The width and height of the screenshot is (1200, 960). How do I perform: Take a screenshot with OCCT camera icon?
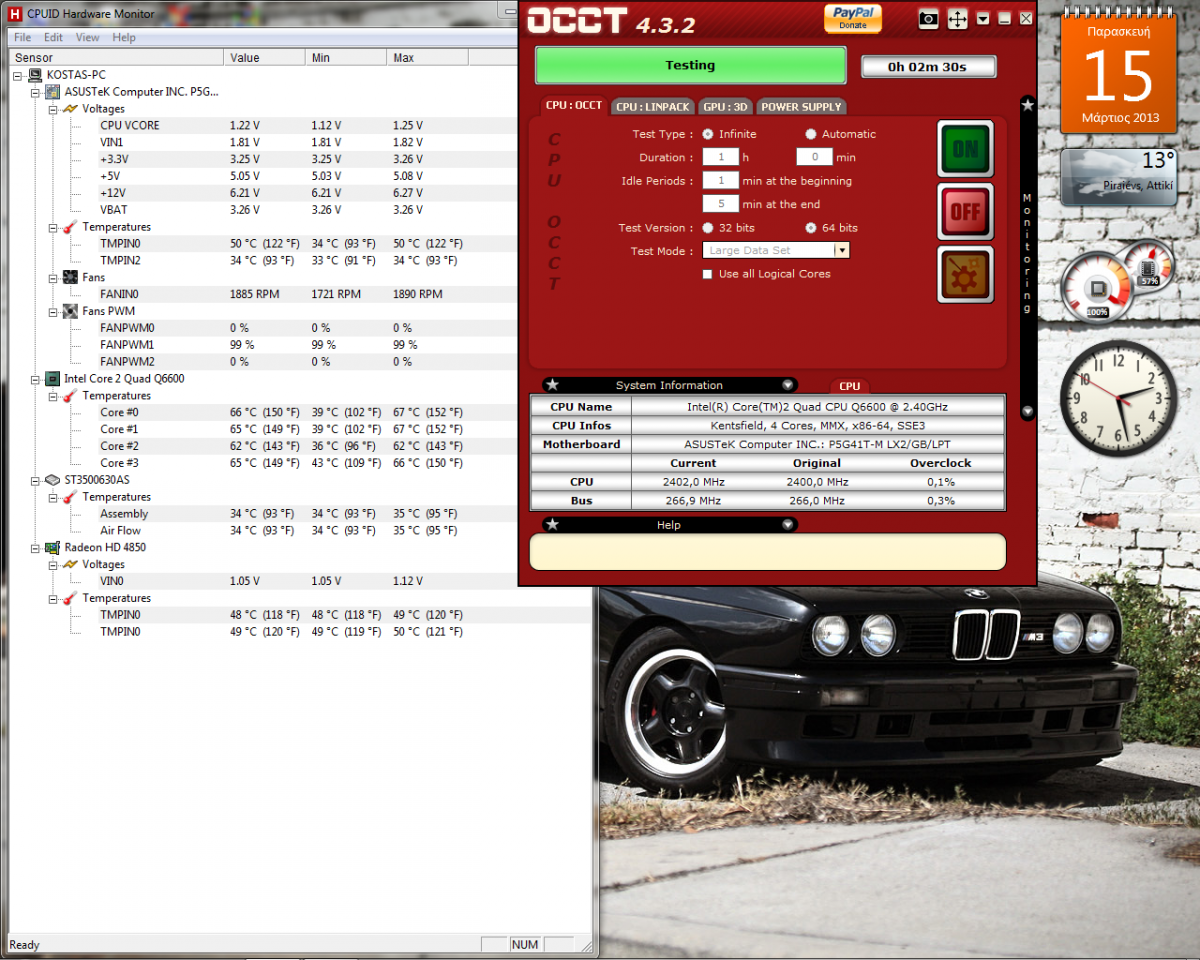[929, 18]
